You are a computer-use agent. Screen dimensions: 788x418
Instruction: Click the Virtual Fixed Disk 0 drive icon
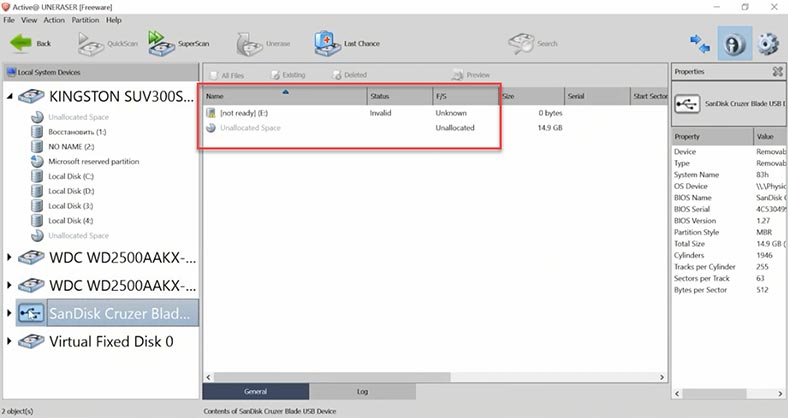point(31,342)
